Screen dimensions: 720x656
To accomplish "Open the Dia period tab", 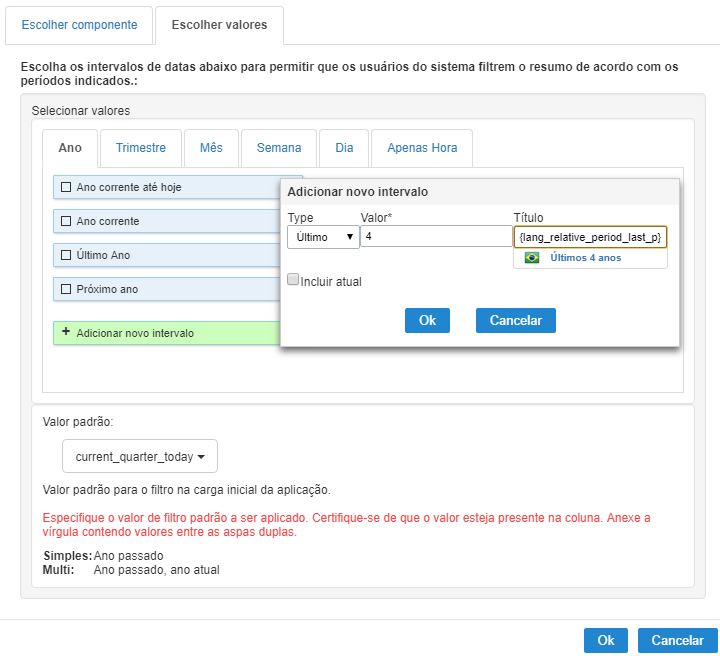I will pyautogui.click(x=344, y=148).
